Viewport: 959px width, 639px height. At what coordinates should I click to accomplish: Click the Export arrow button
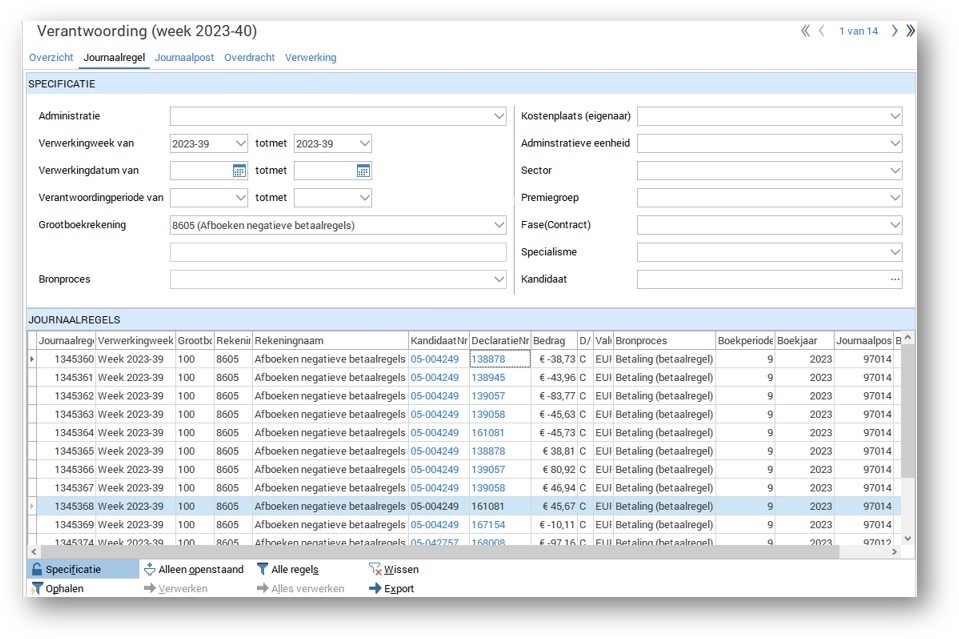375,589
